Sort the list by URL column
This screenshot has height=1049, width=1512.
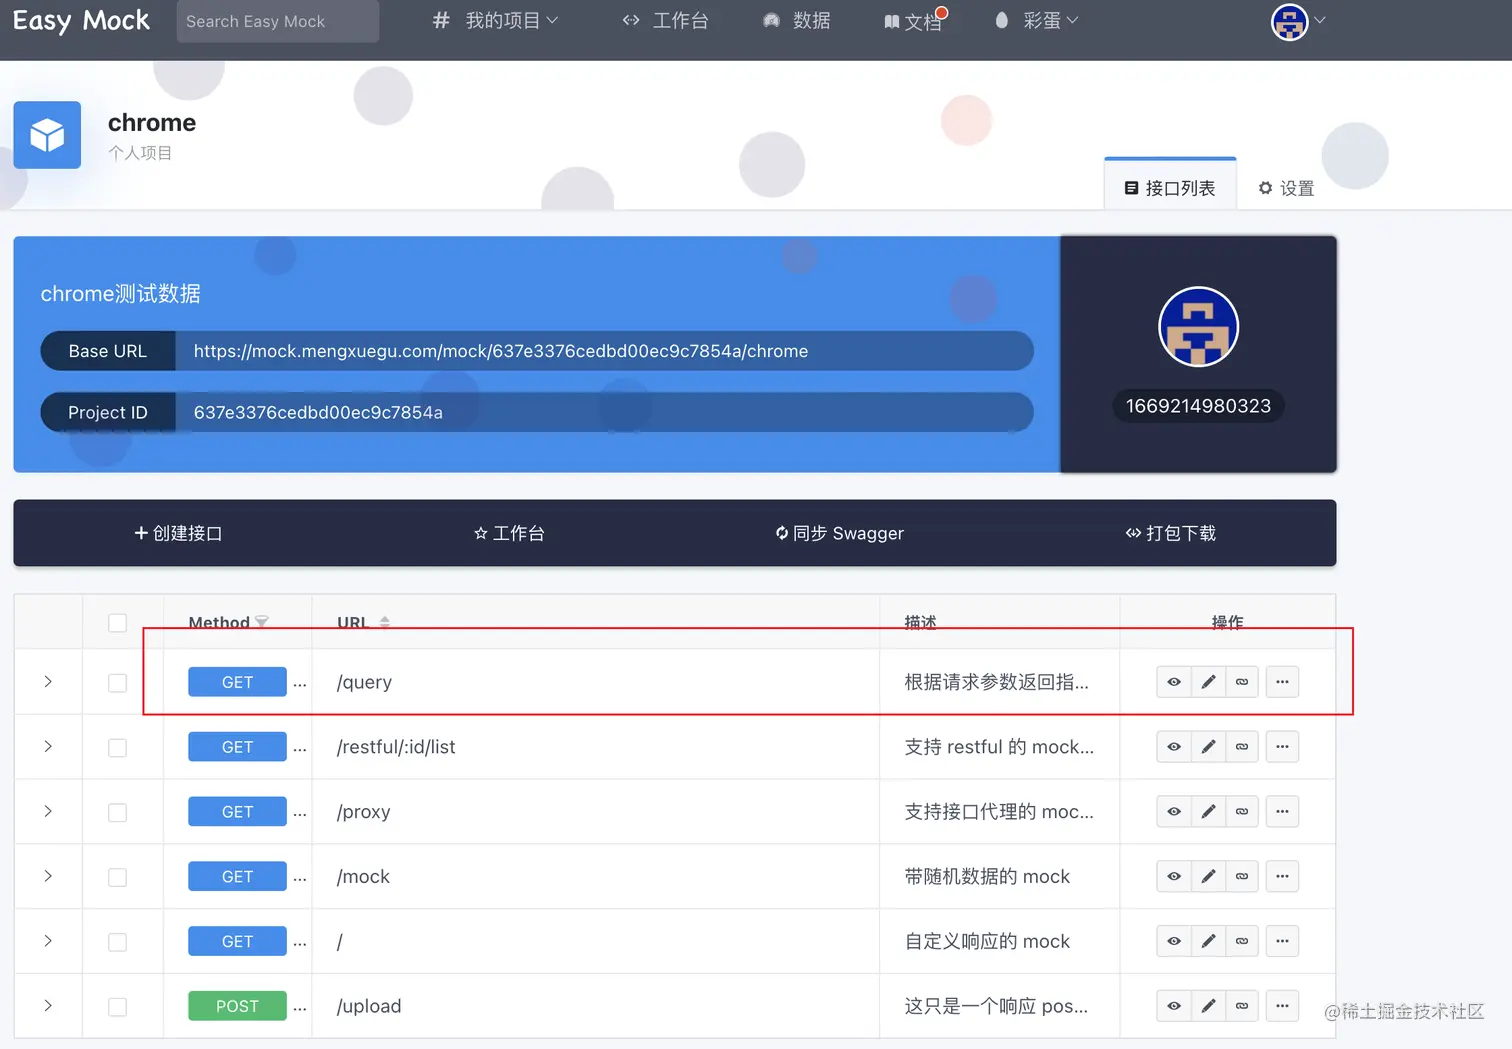tap(385, 622)
